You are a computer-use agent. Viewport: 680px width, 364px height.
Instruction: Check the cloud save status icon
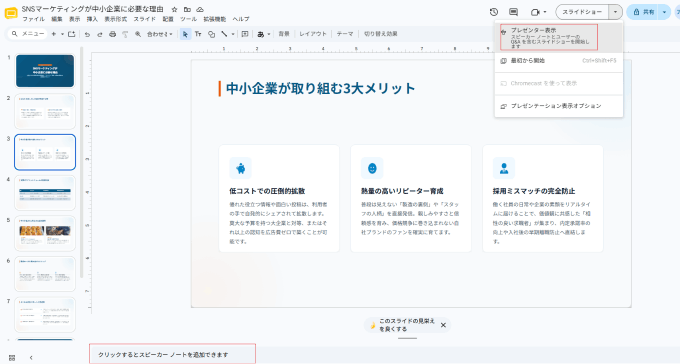coord(199,9)
